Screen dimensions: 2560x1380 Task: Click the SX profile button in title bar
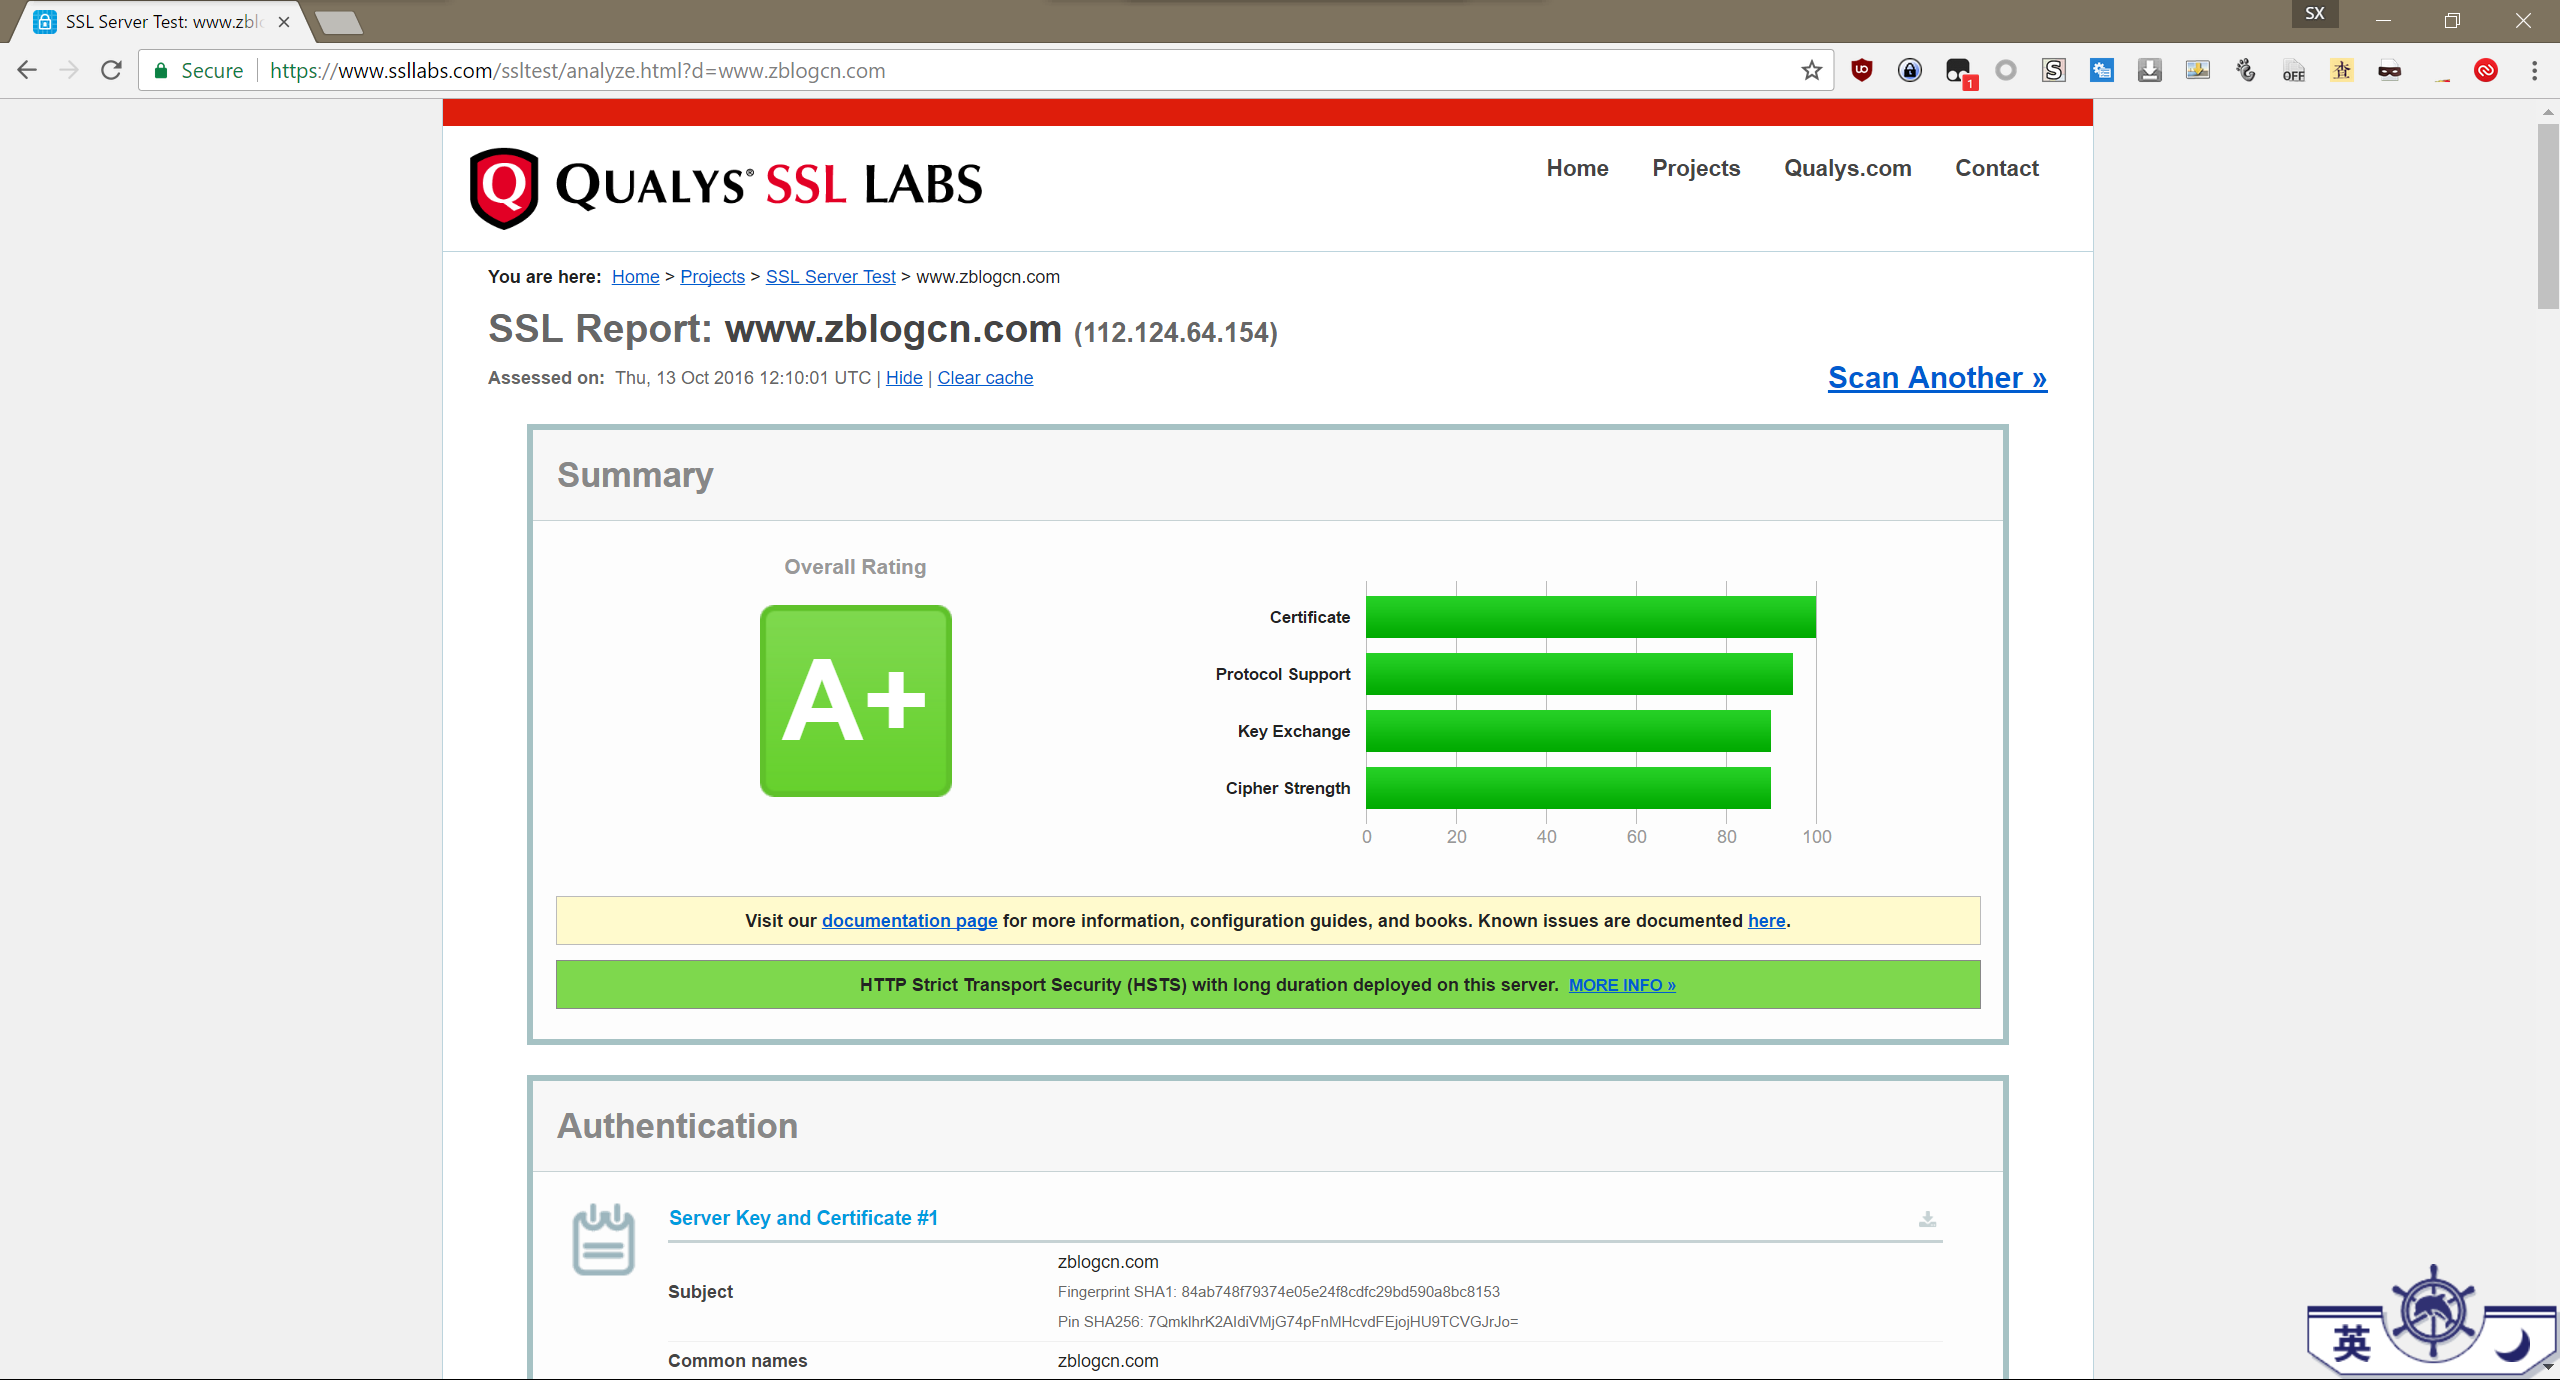pyautogui.click(x=2315, y=14)
